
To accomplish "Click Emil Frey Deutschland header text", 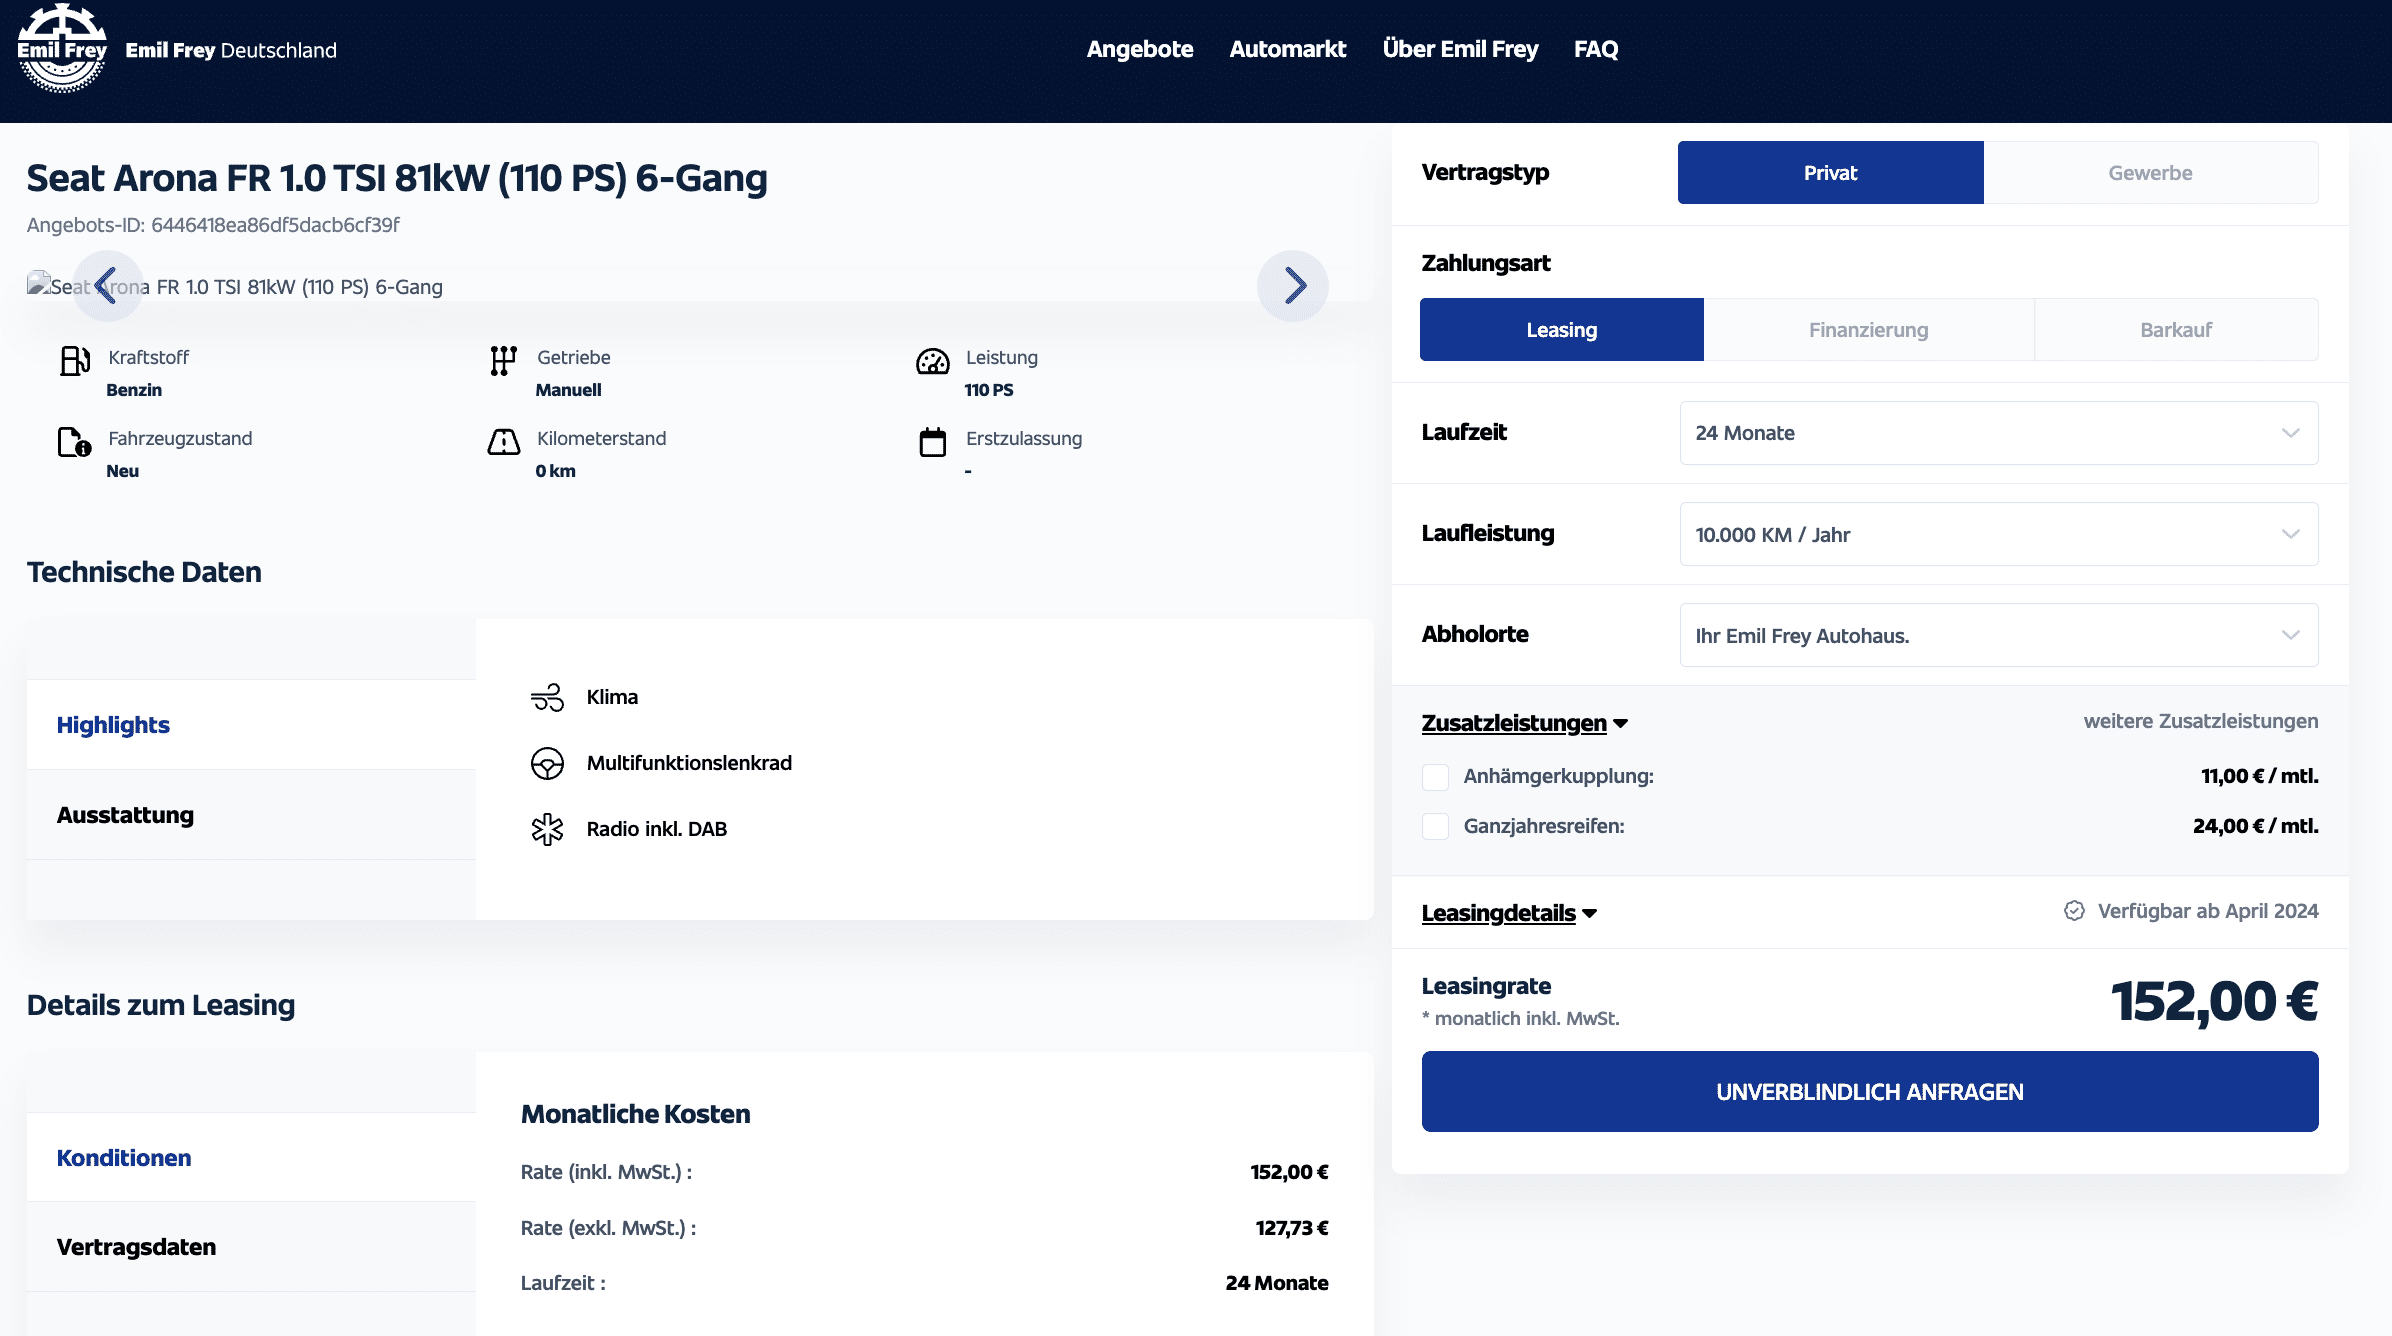I will [231, 50].
